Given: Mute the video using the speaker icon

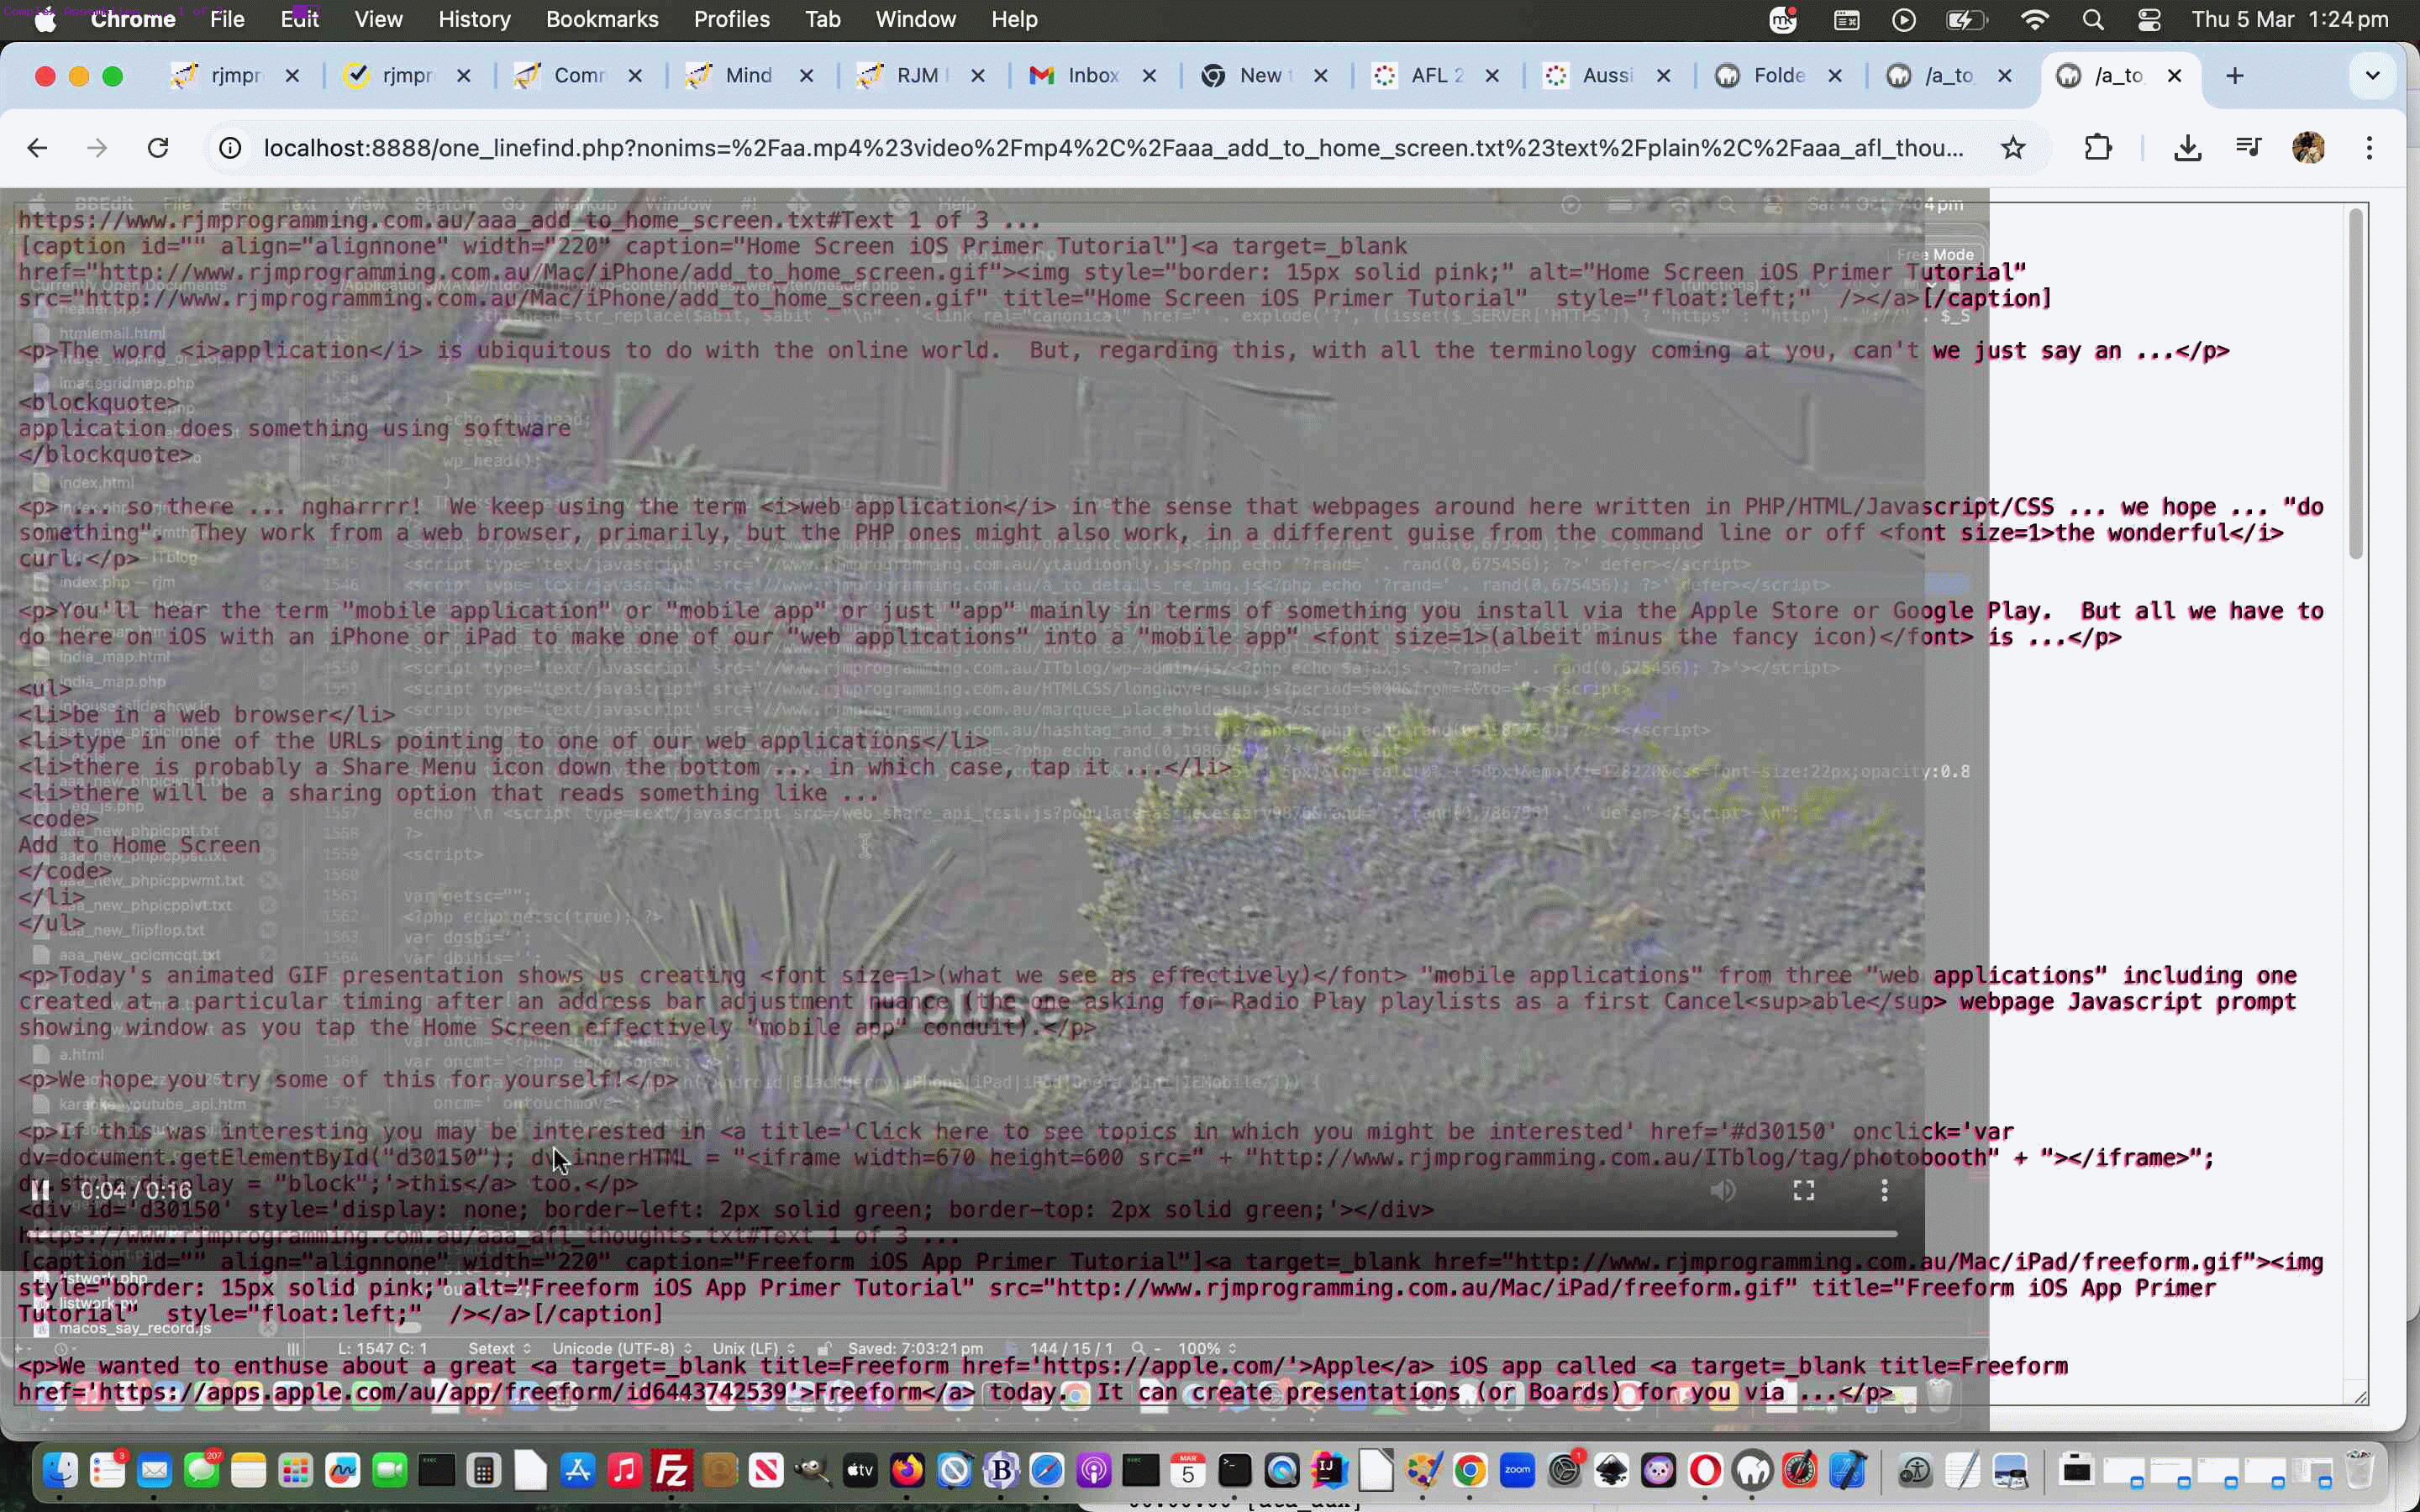Looking at the screenshot, I should [1723, 1190].
